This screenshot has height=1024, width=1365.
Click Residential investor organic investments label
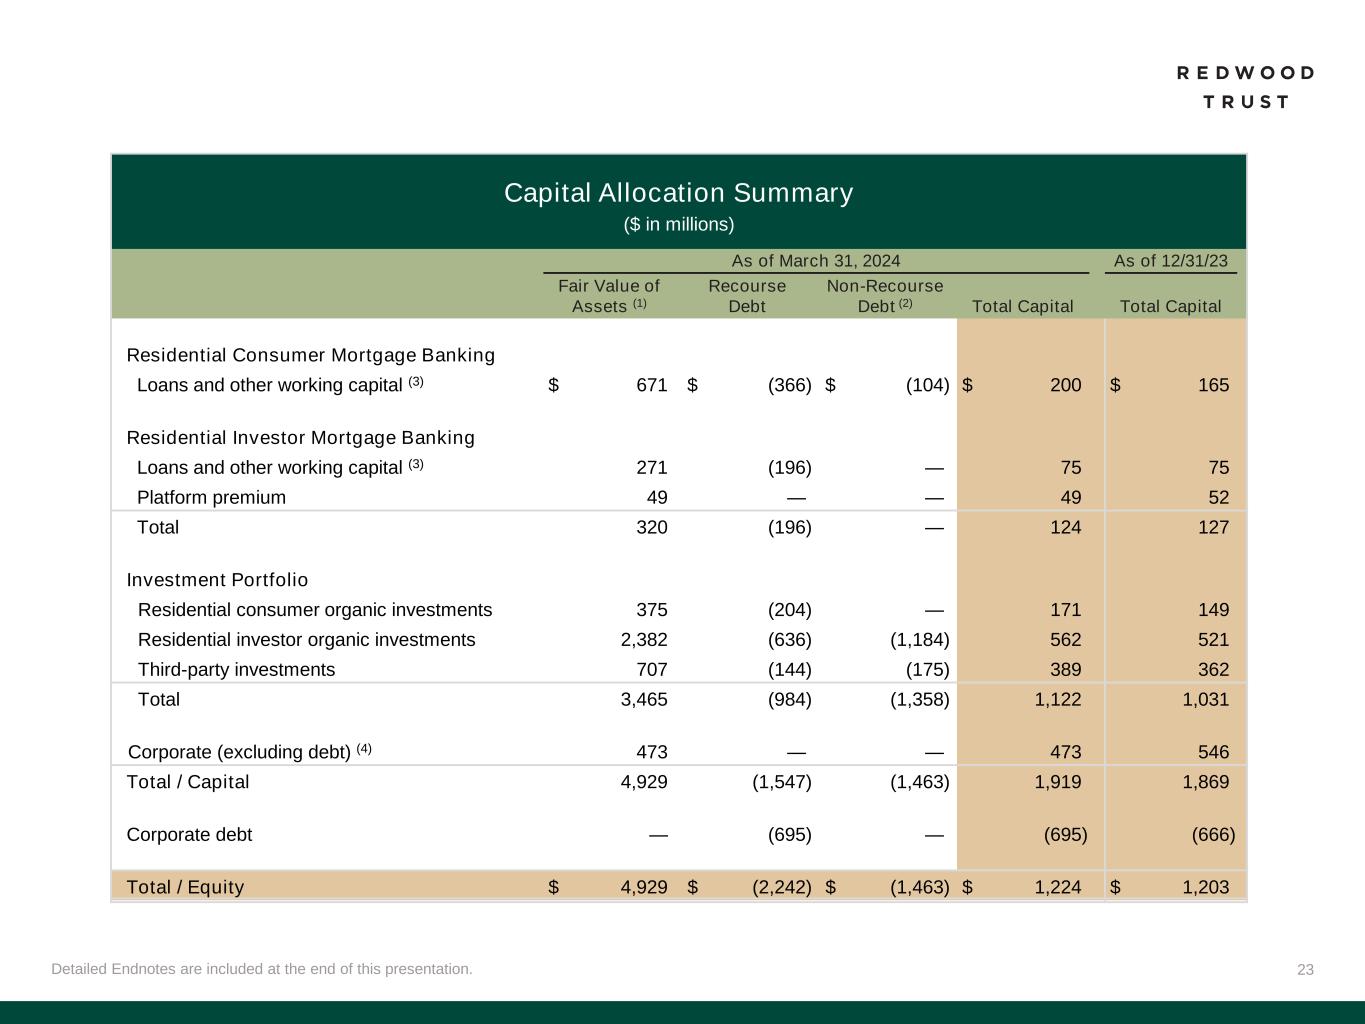306,640
